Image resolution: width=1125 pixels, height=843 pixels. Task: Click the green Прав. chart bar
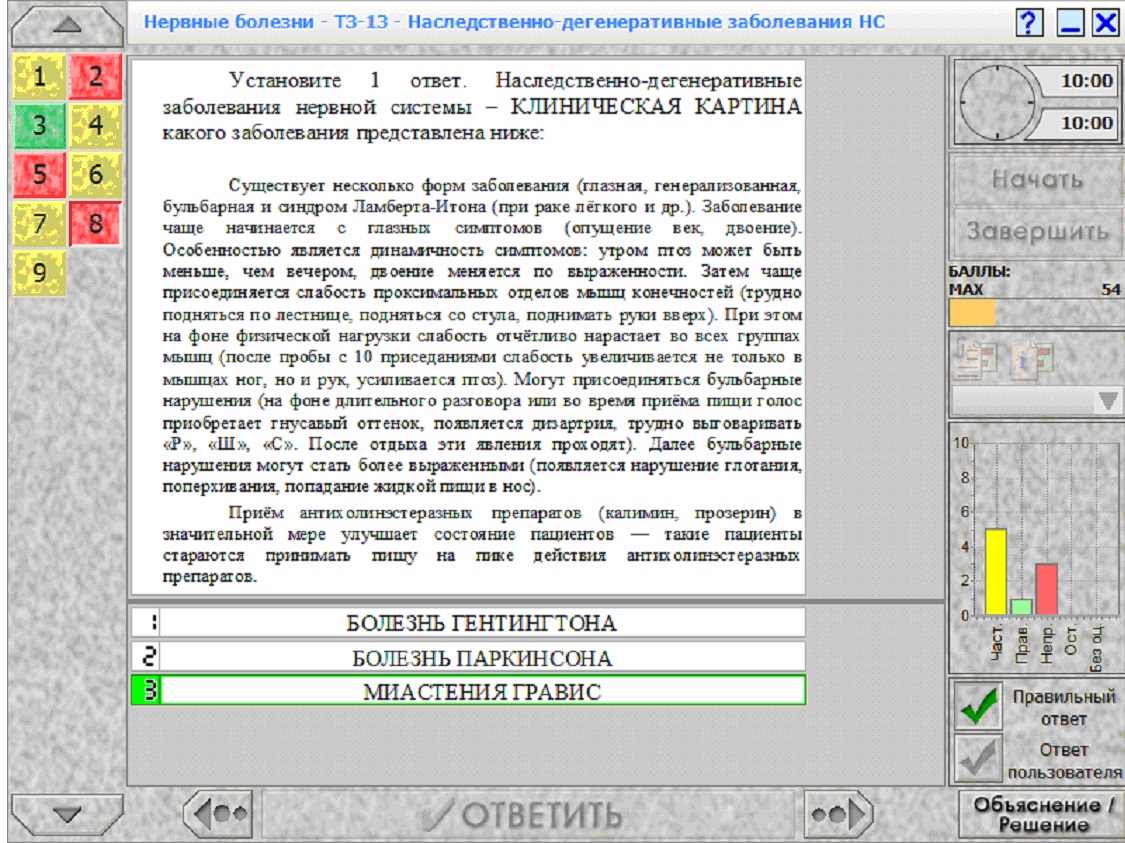[x=1021, y=607]
